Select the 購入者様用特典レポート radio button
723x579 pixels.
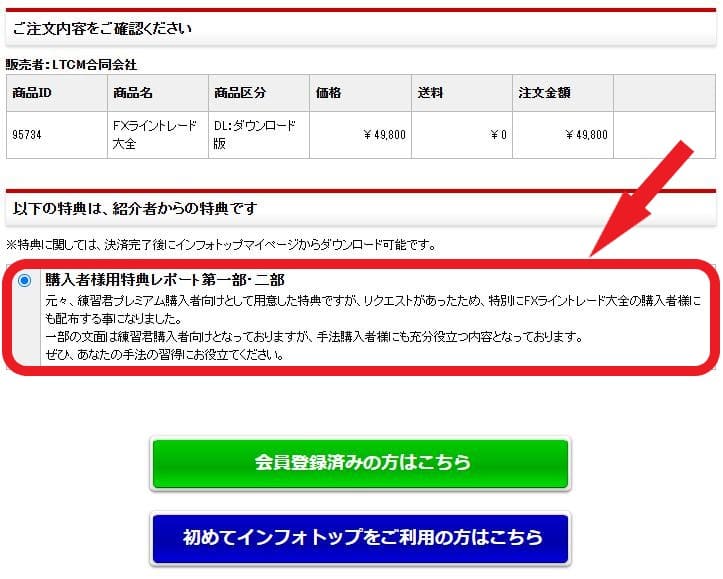coord(24,280)
